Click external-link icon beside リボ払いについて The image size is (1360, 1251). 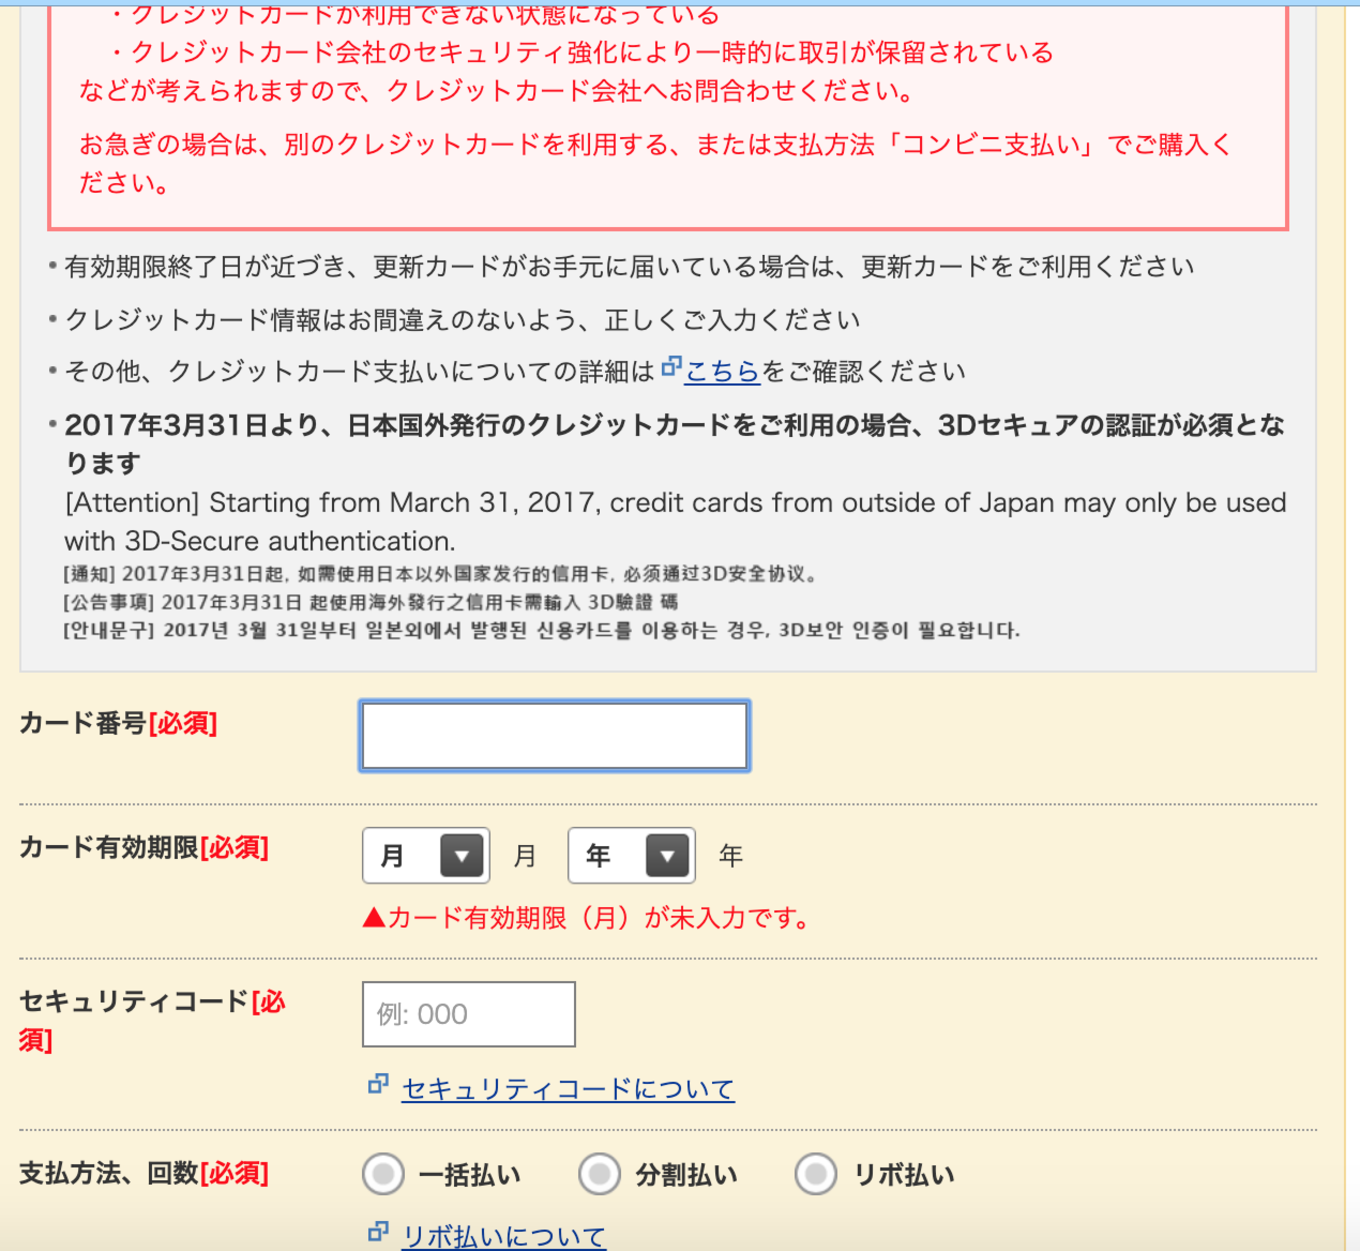[x=378, y=1232]
